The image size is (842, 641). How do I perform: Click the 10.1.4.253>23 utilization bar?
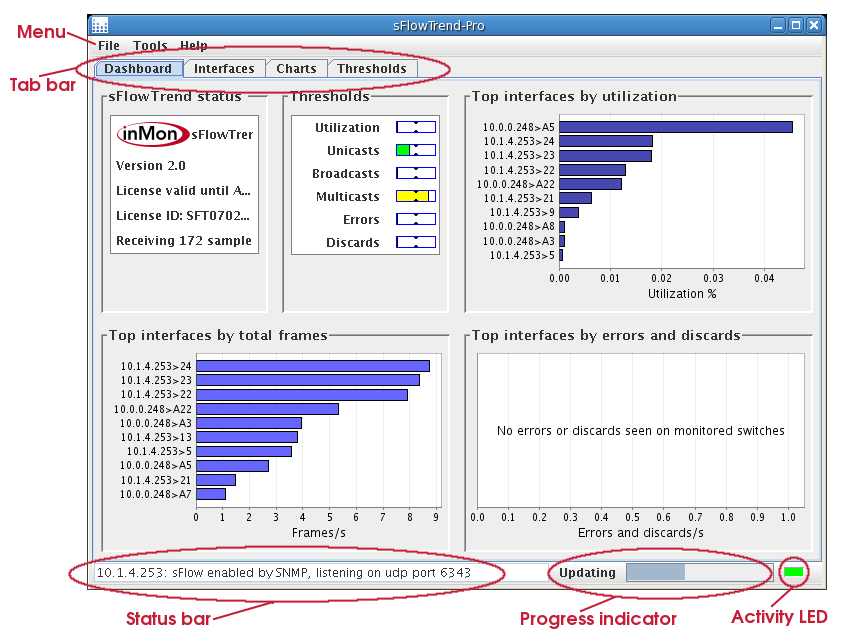pyautogui.click(x=605, y=156)
